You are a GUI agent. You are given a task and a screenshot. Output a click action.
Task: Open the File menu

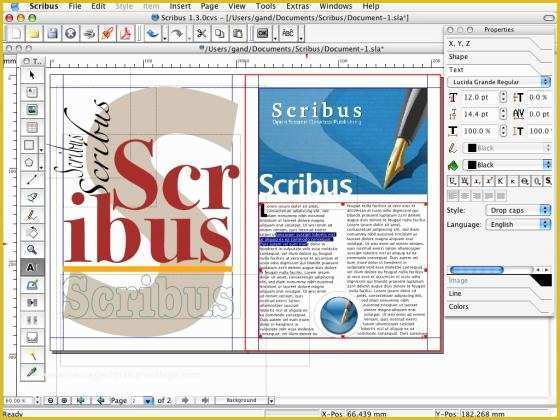(75, 6)
